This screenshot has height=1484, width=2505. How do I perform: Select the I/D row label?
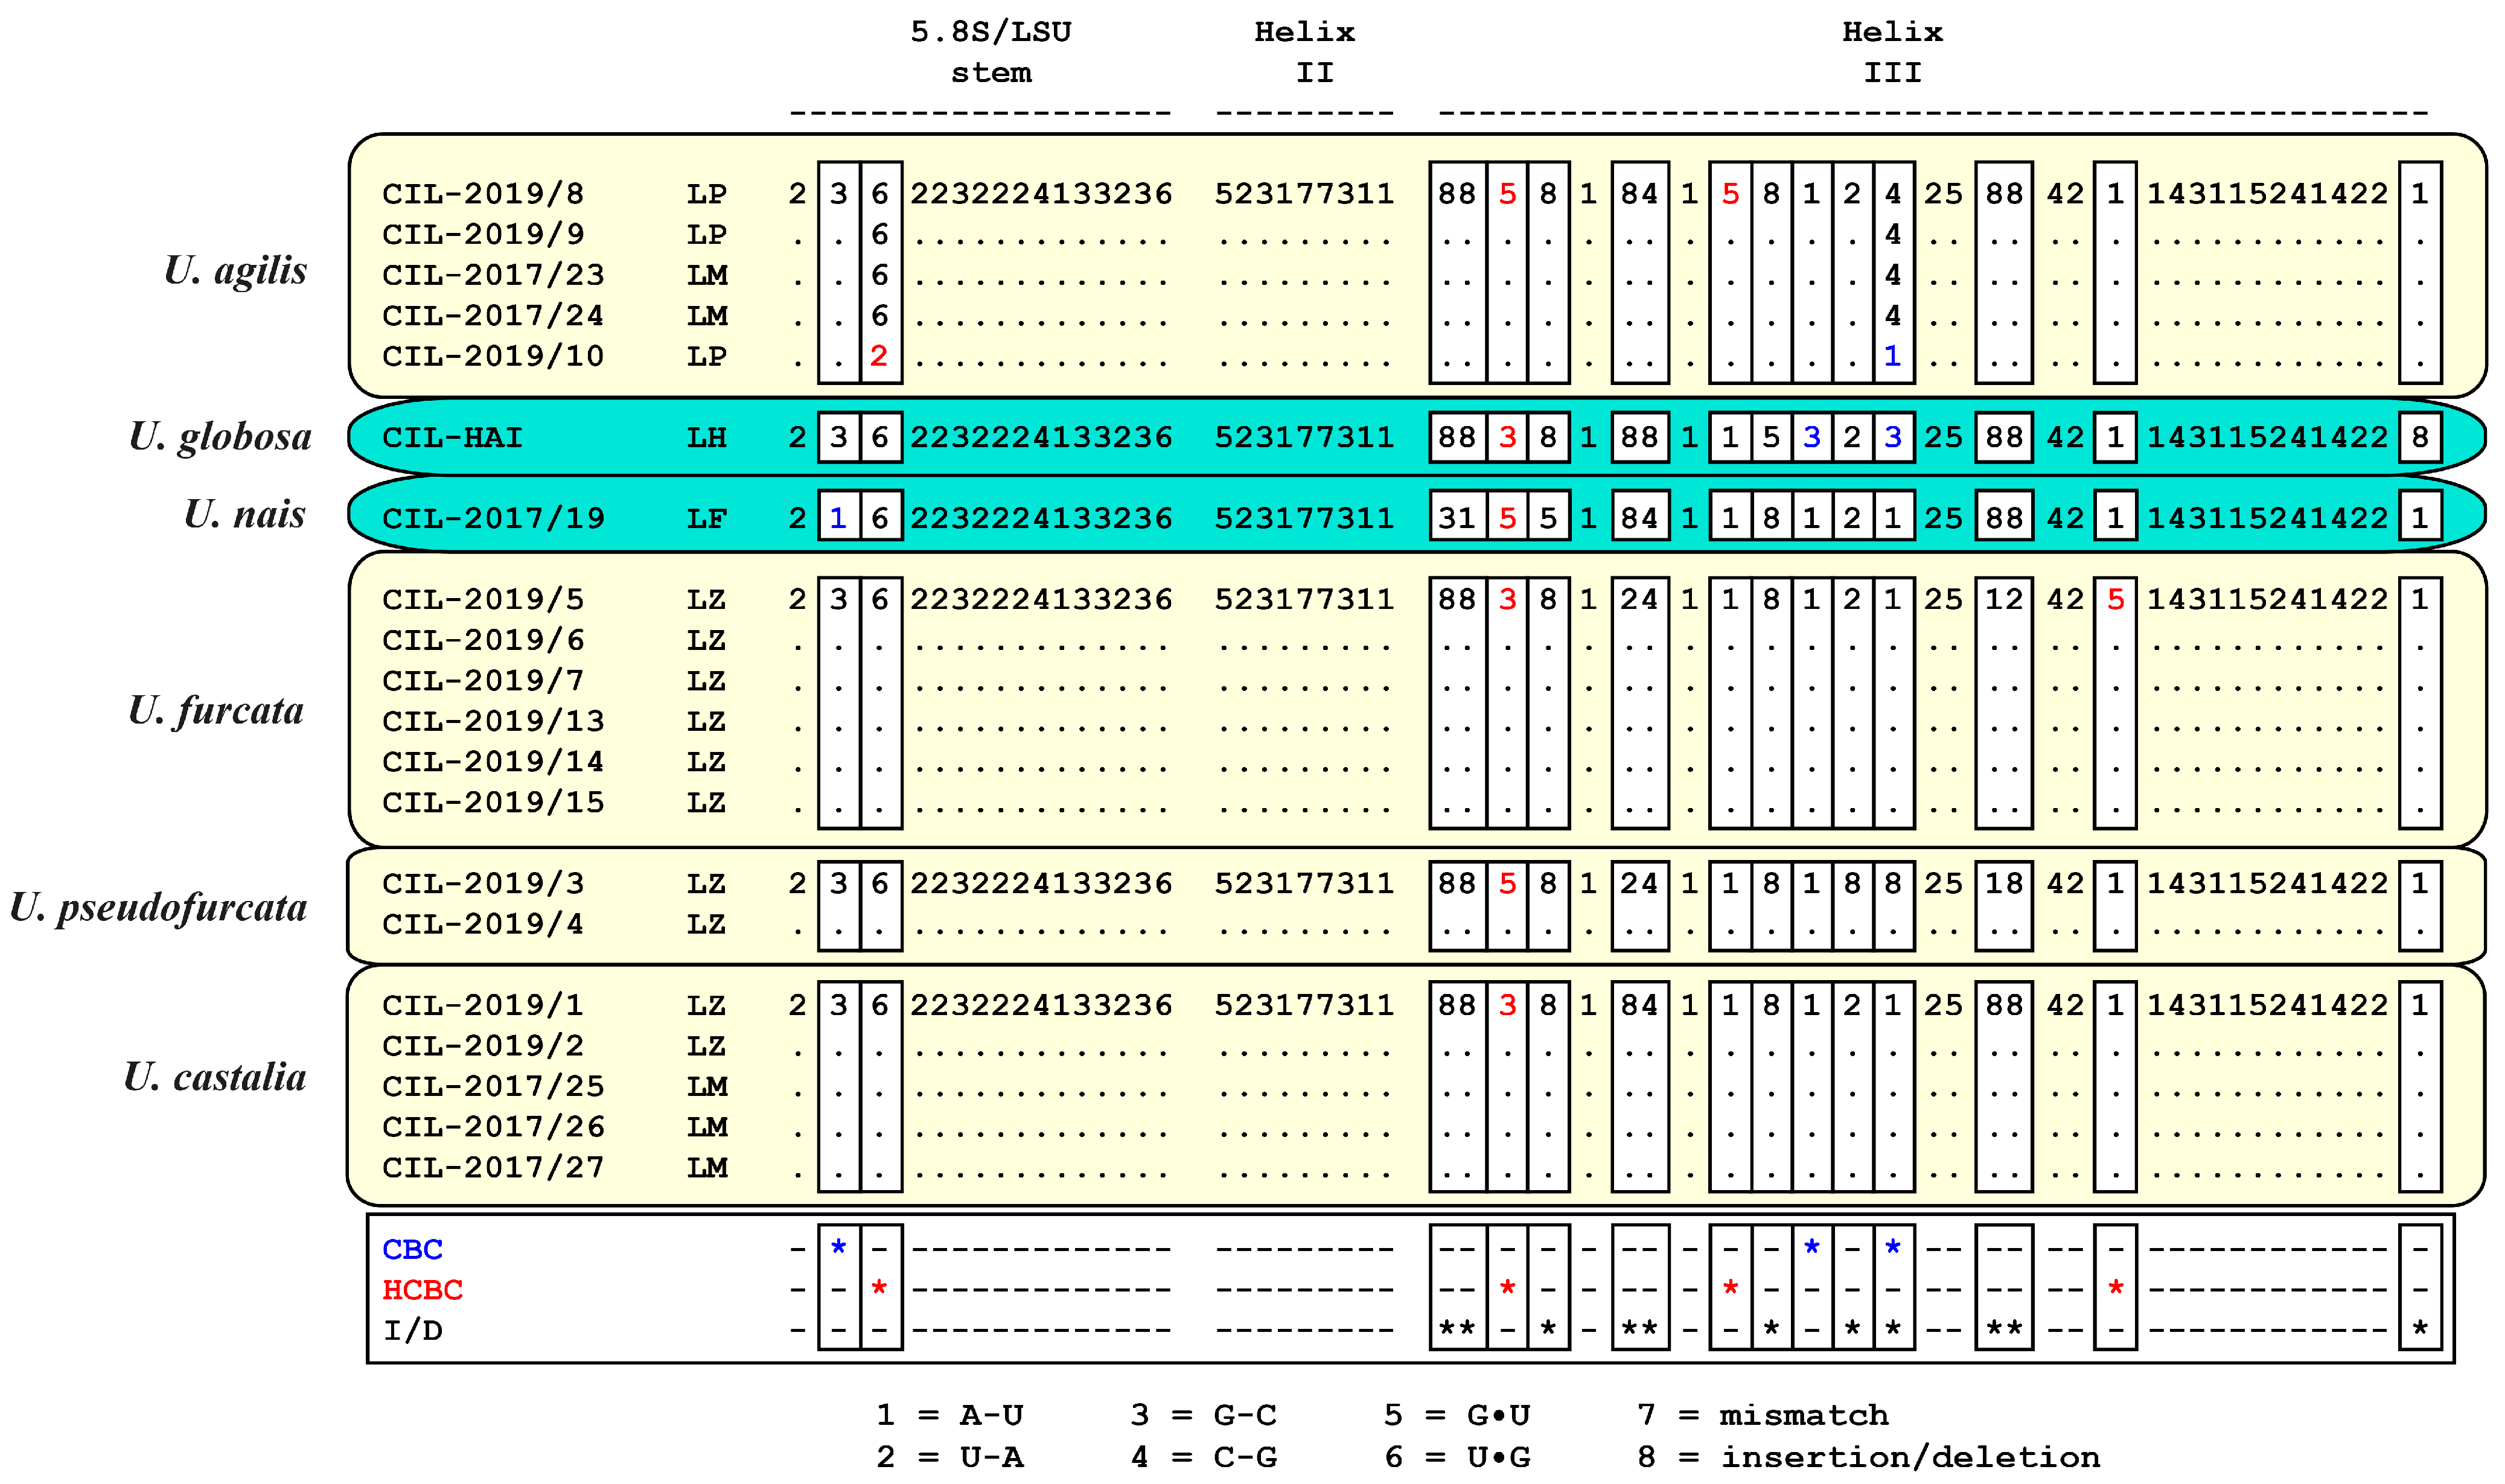click(x=412, y=1331)
